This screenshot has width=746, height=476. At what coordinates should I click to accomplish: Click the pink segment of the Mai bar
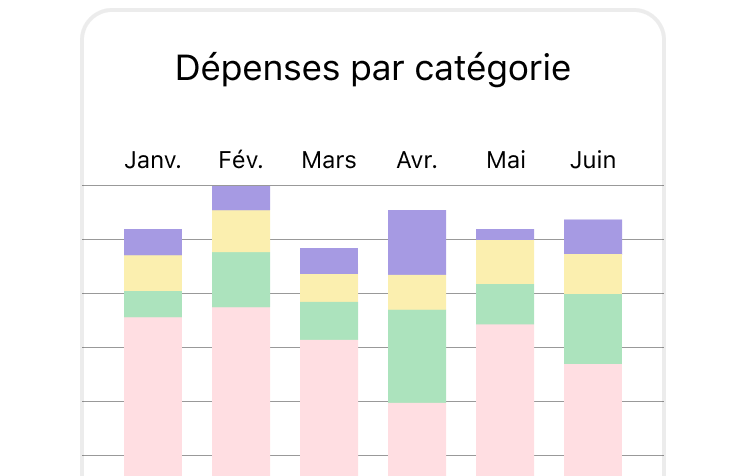pyautogui.click(x=505, y=399)
